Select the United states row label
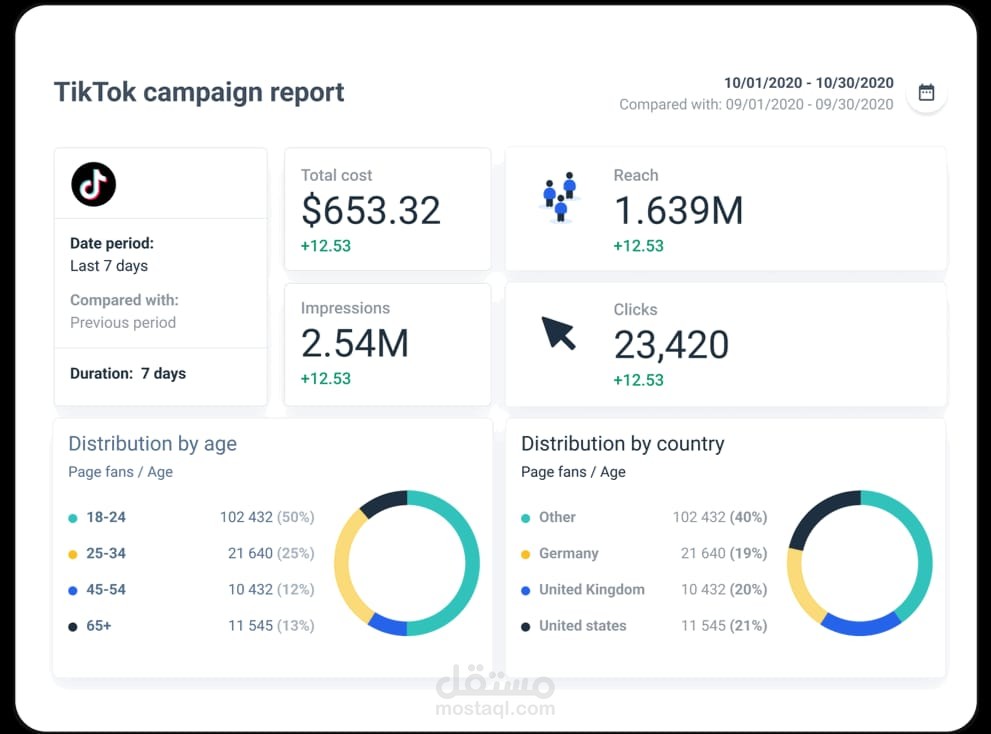Screen dimensions: 991x734 pyautogui.click(x=582, y=626)
